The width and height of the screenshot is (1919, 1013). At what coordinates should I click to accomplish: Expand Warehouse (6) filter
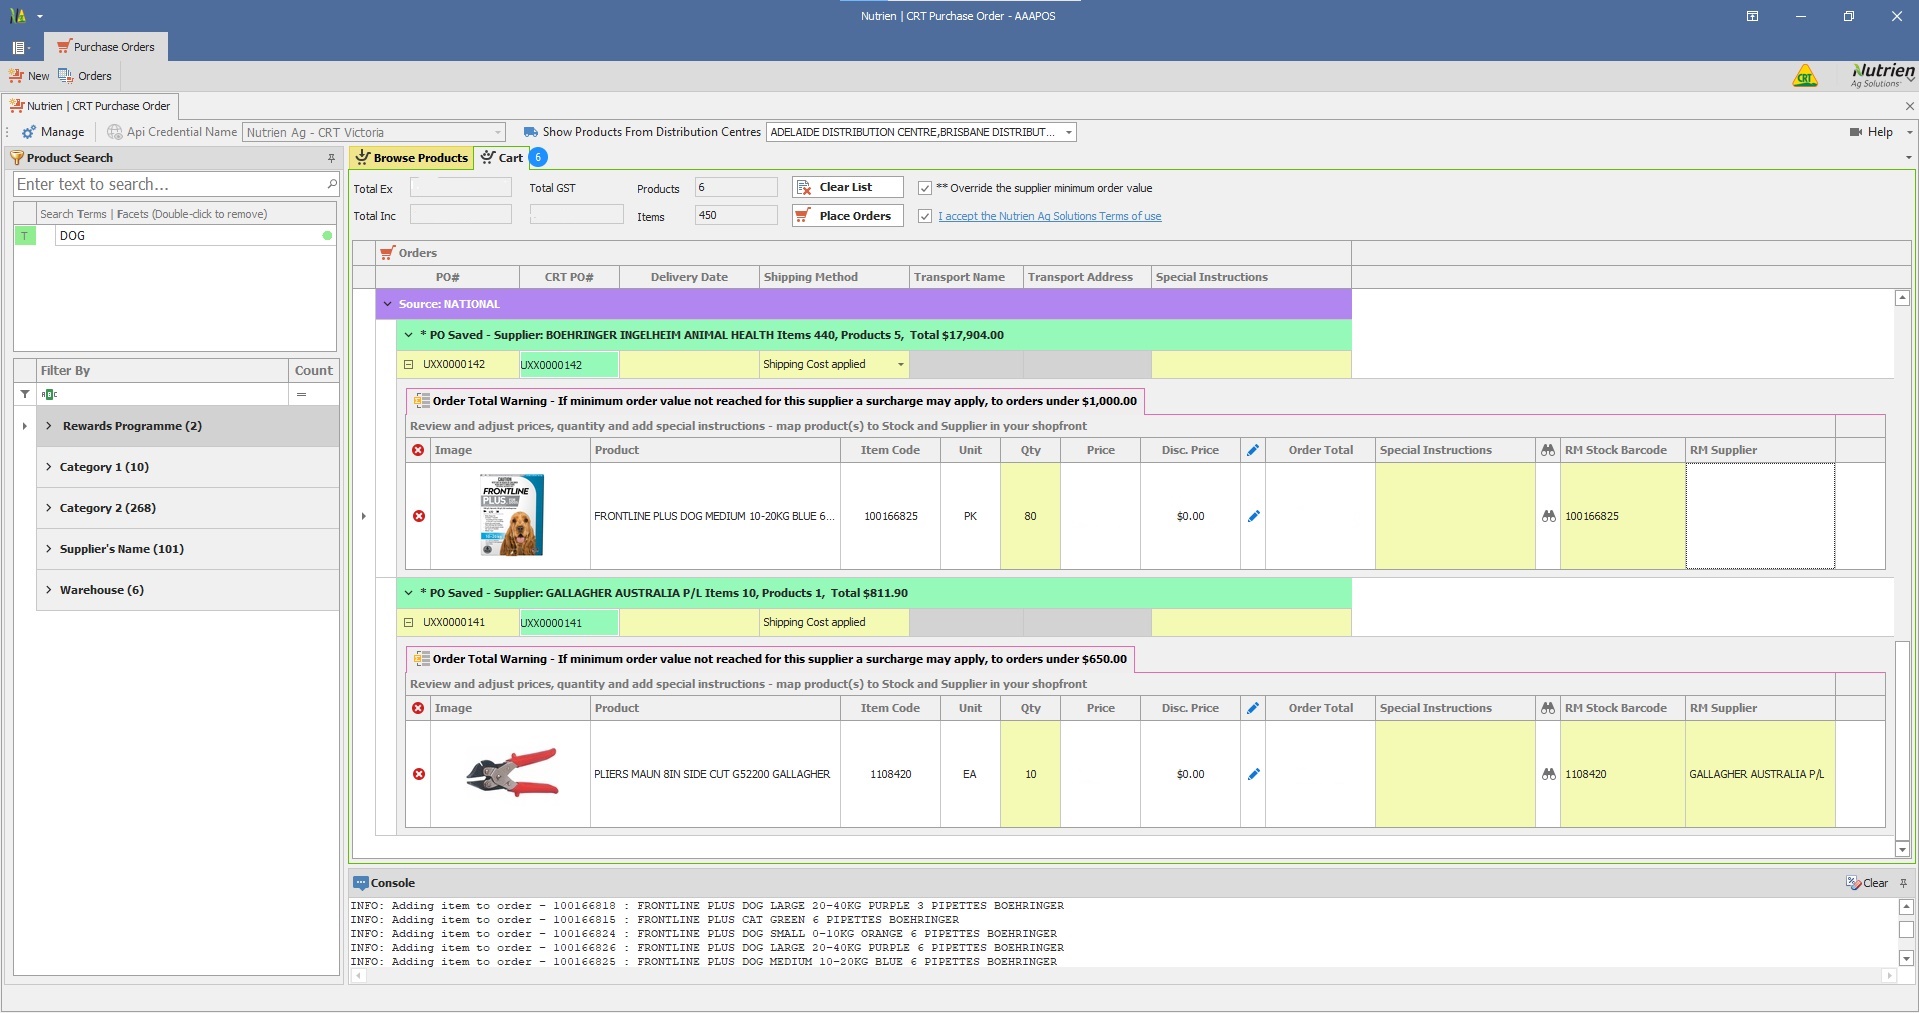48,590
